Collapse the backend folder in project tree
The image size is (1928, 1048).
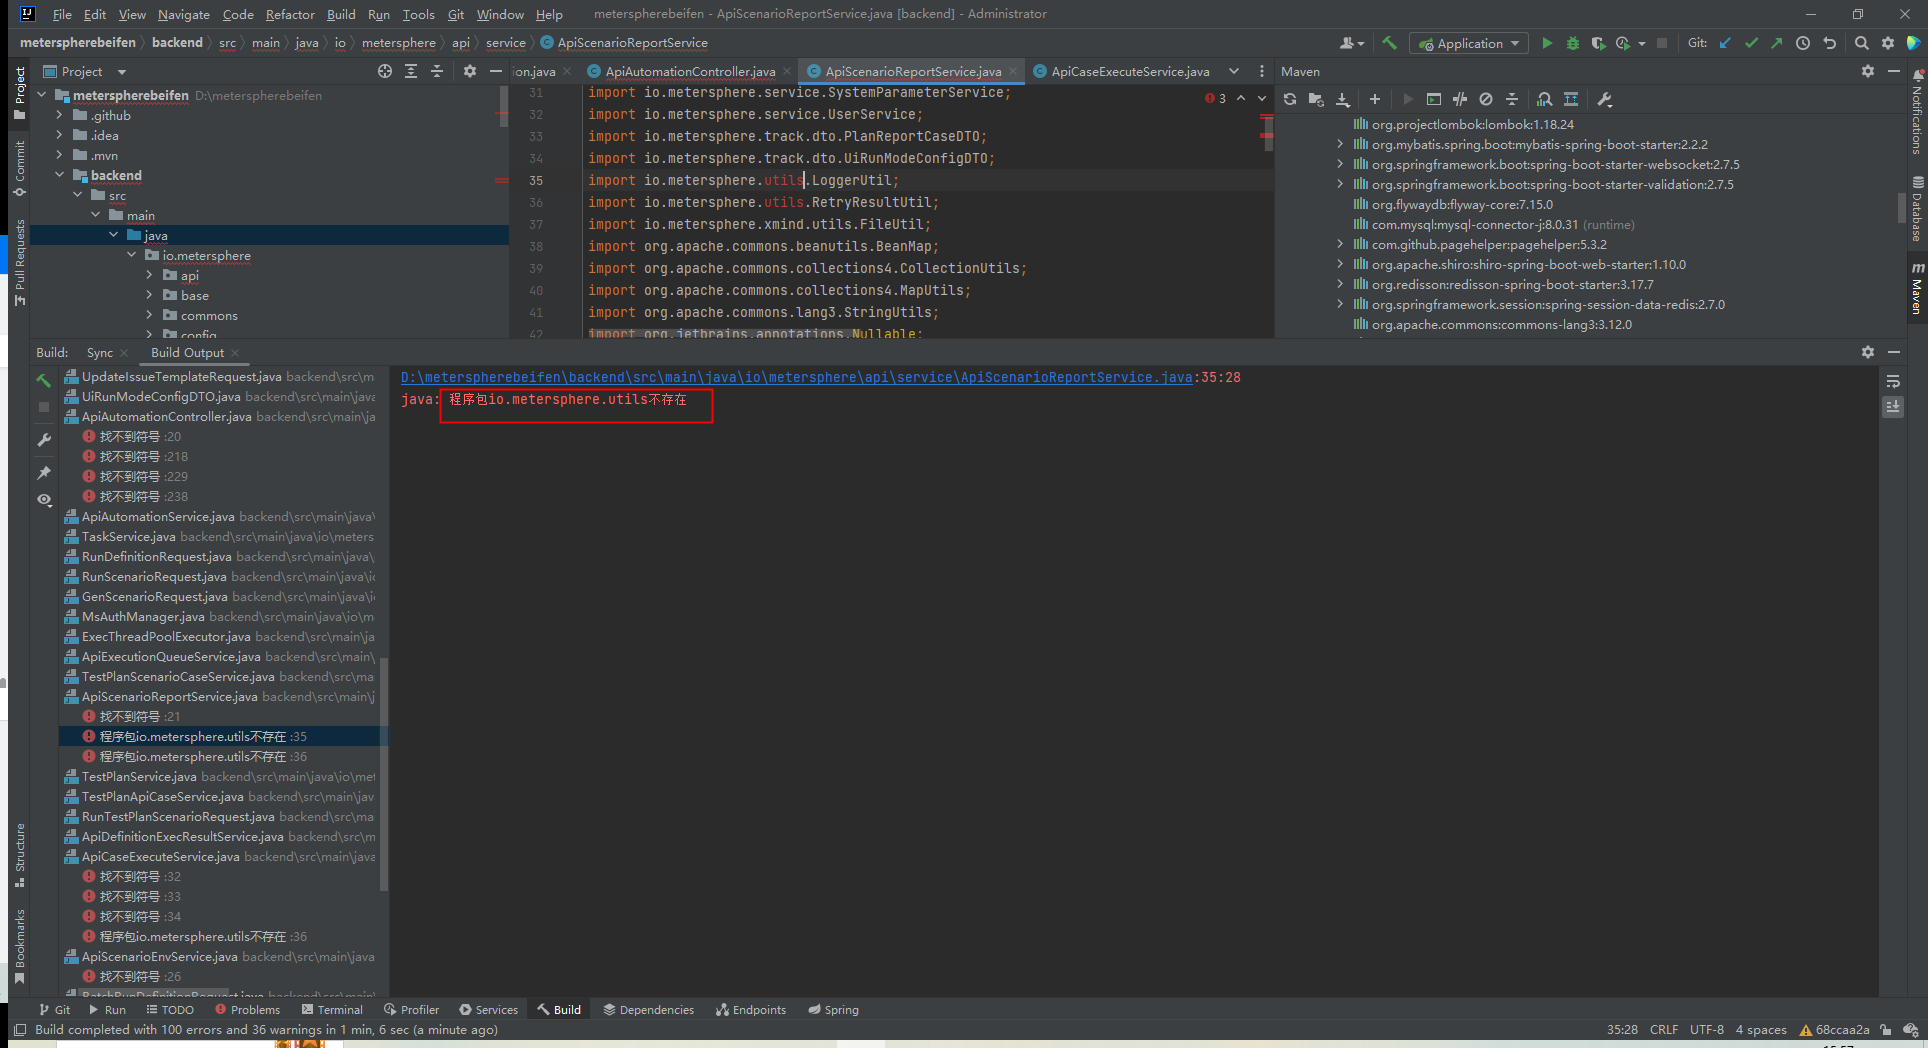(x=60, y=175)
